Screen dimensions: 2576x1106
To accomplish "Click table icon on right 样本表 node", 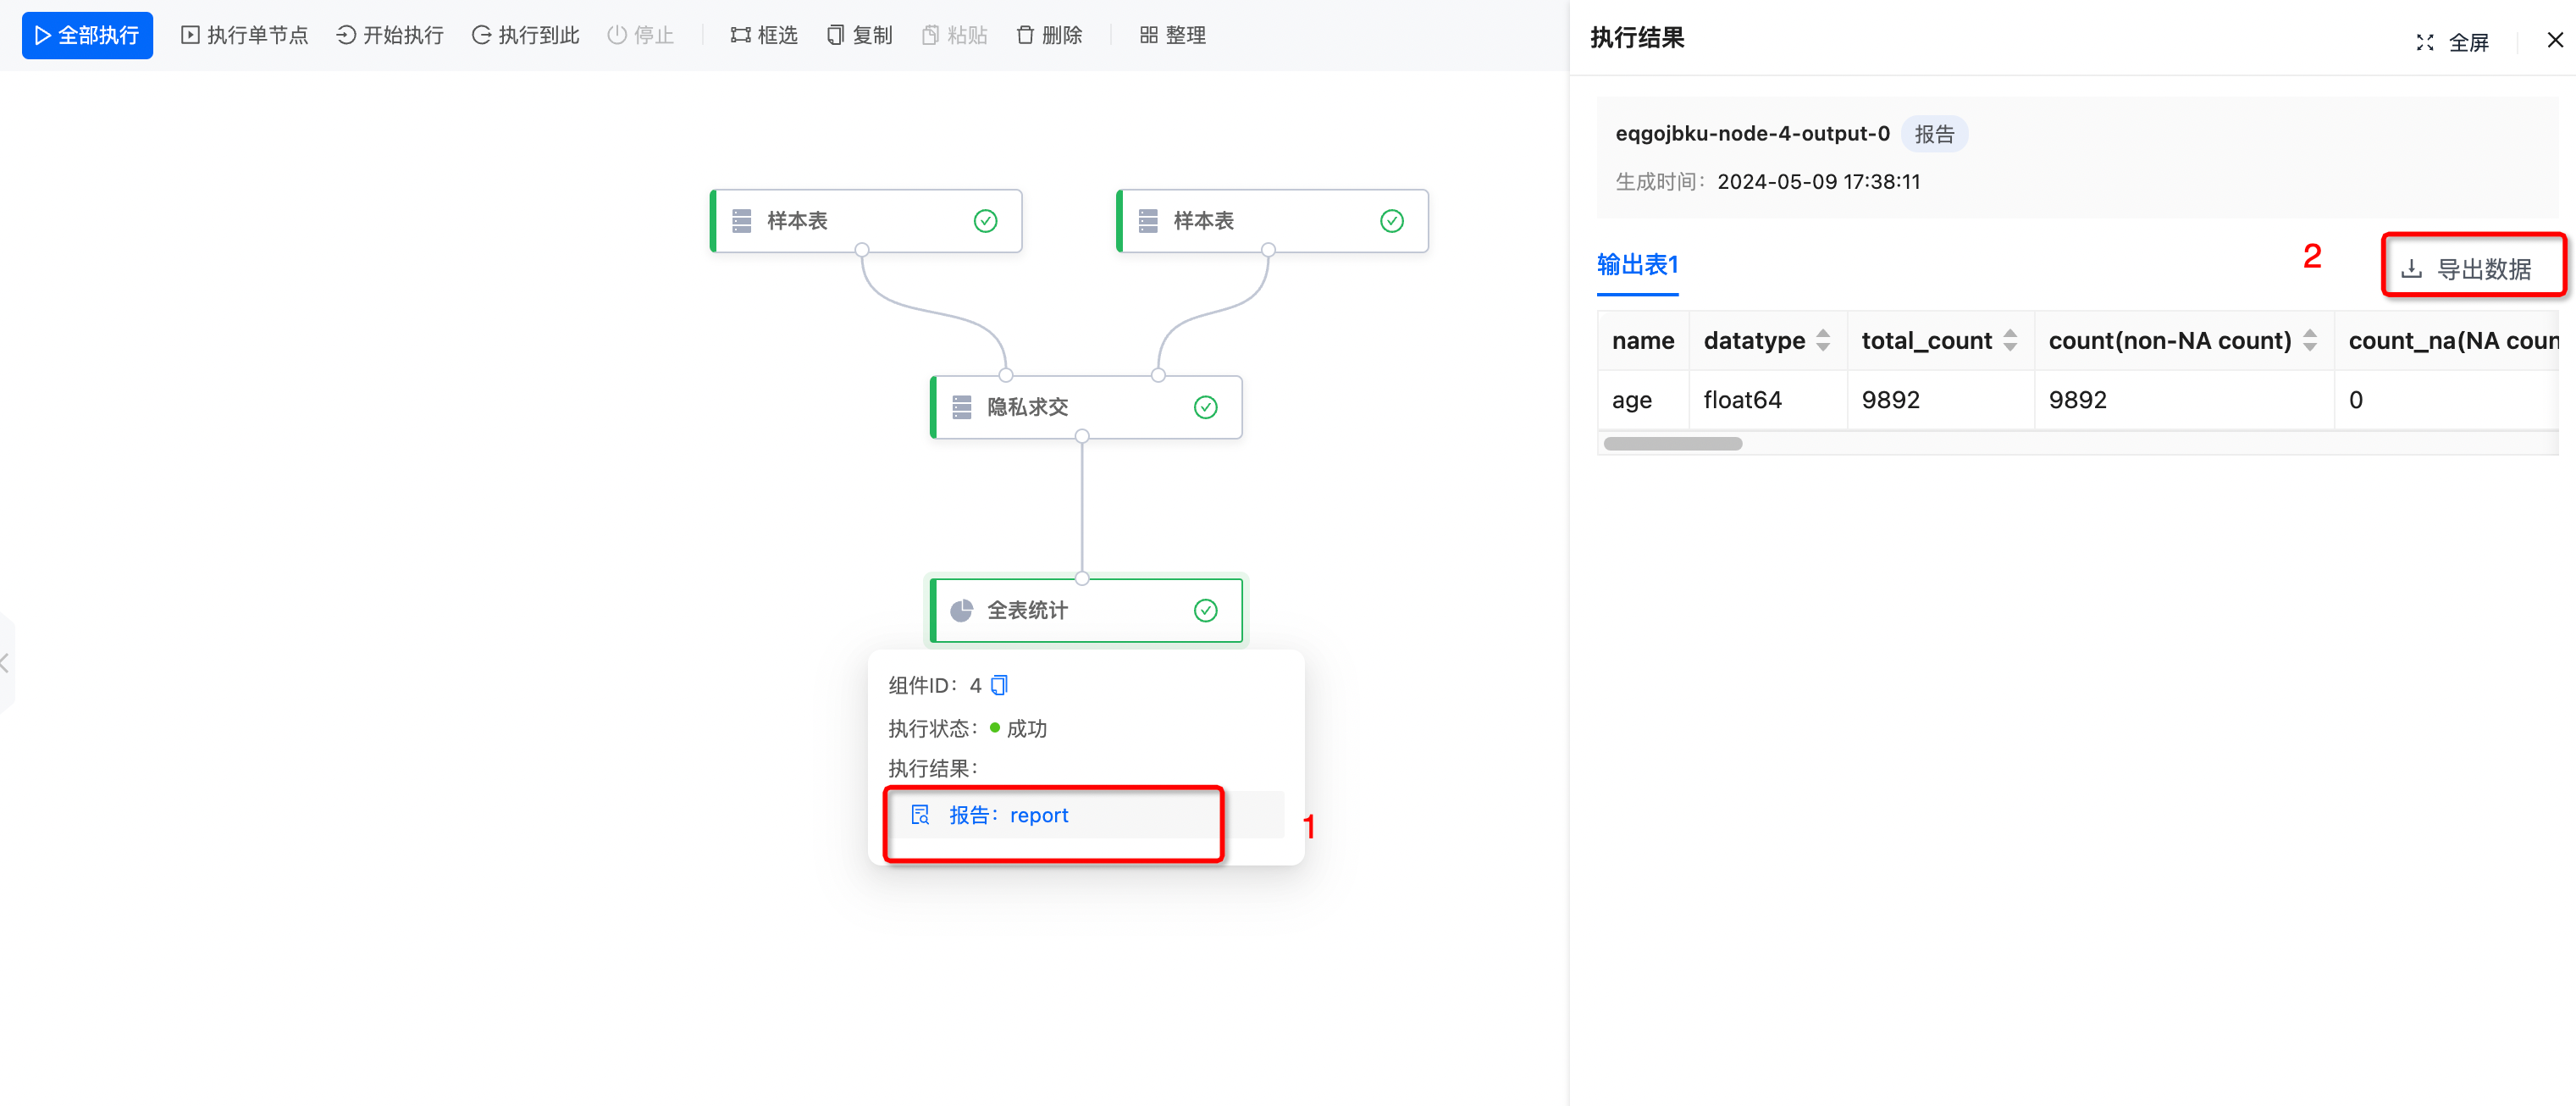I will (x=1148, y=221).
